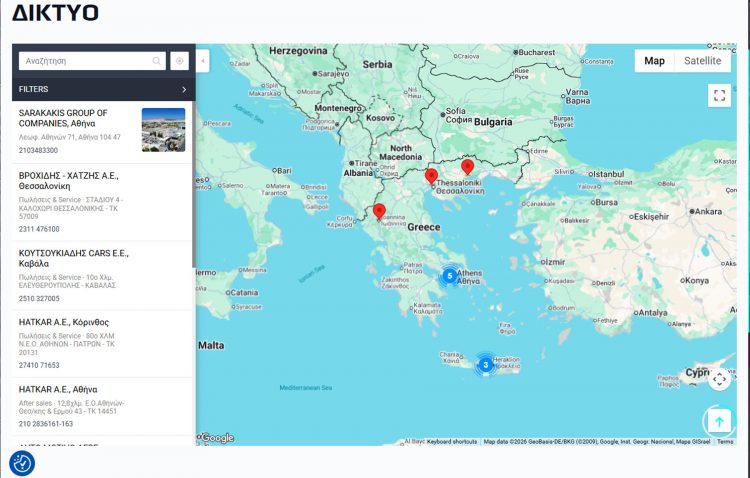
Task: Toggle fullscreen map view
Action: 719,95
